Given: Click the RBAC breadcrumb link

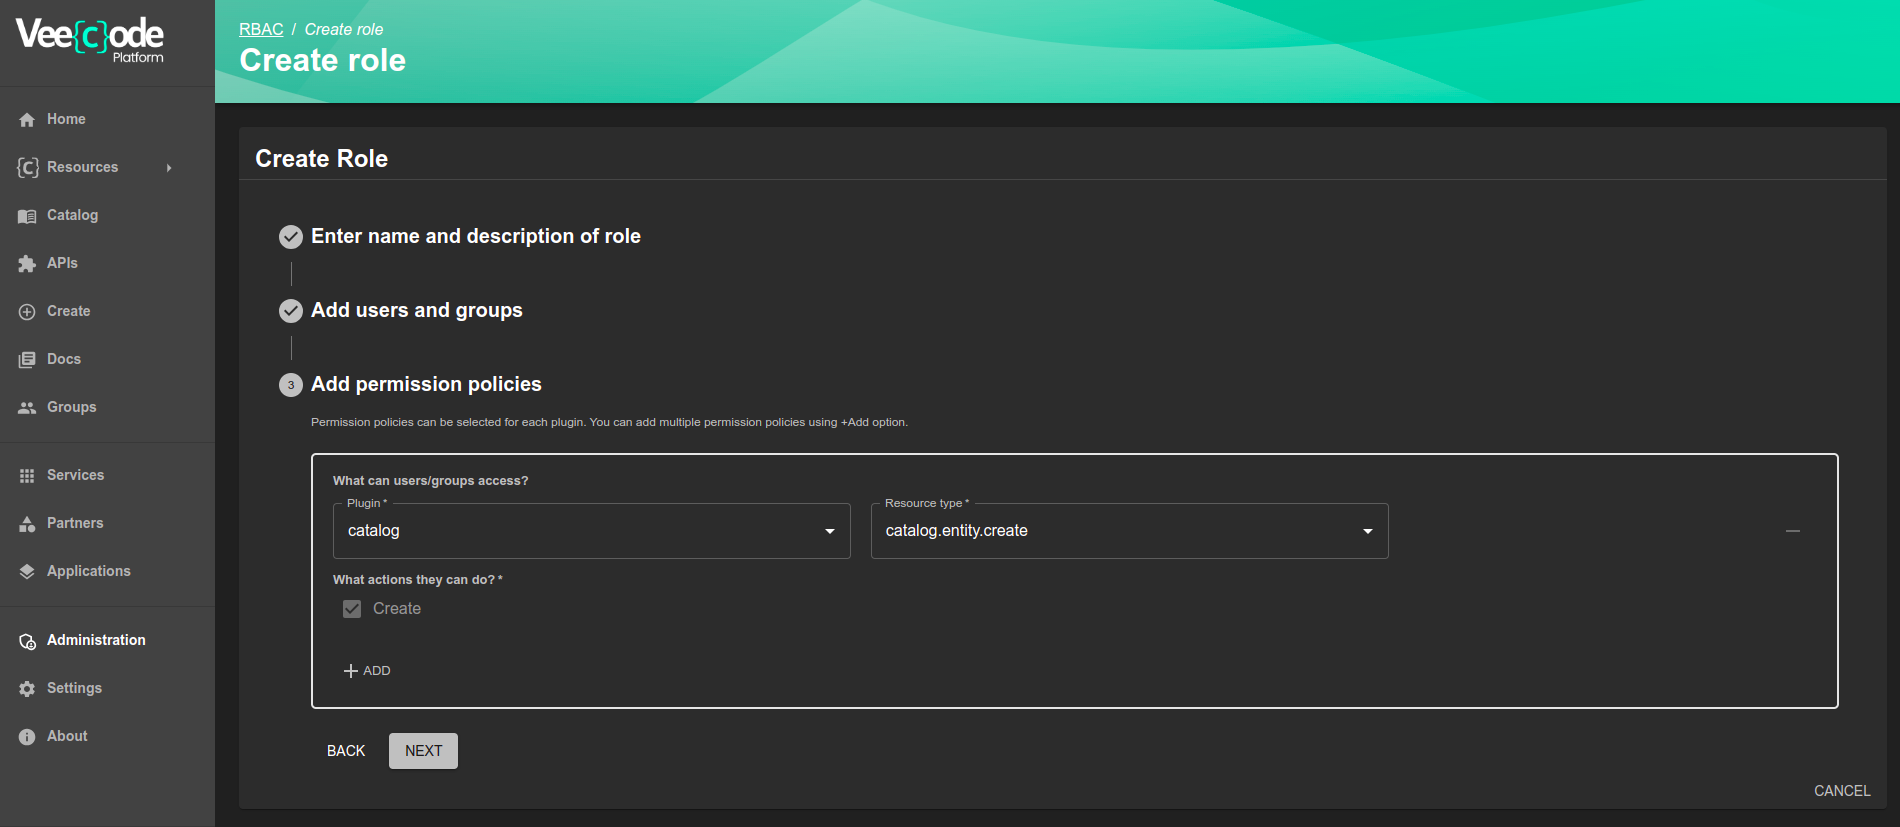Looking at the screenshot, I should (261, 29).
